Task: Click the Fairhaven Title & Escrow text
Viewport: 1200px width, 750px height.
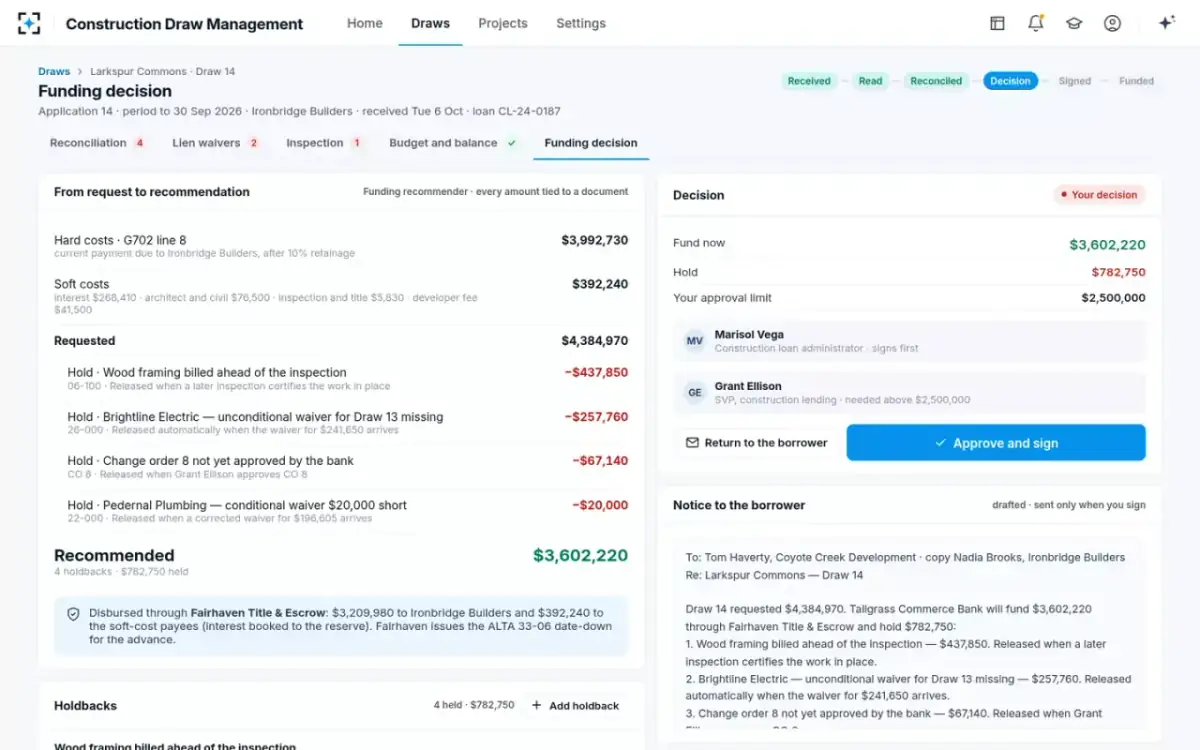Action: [260, 613]
